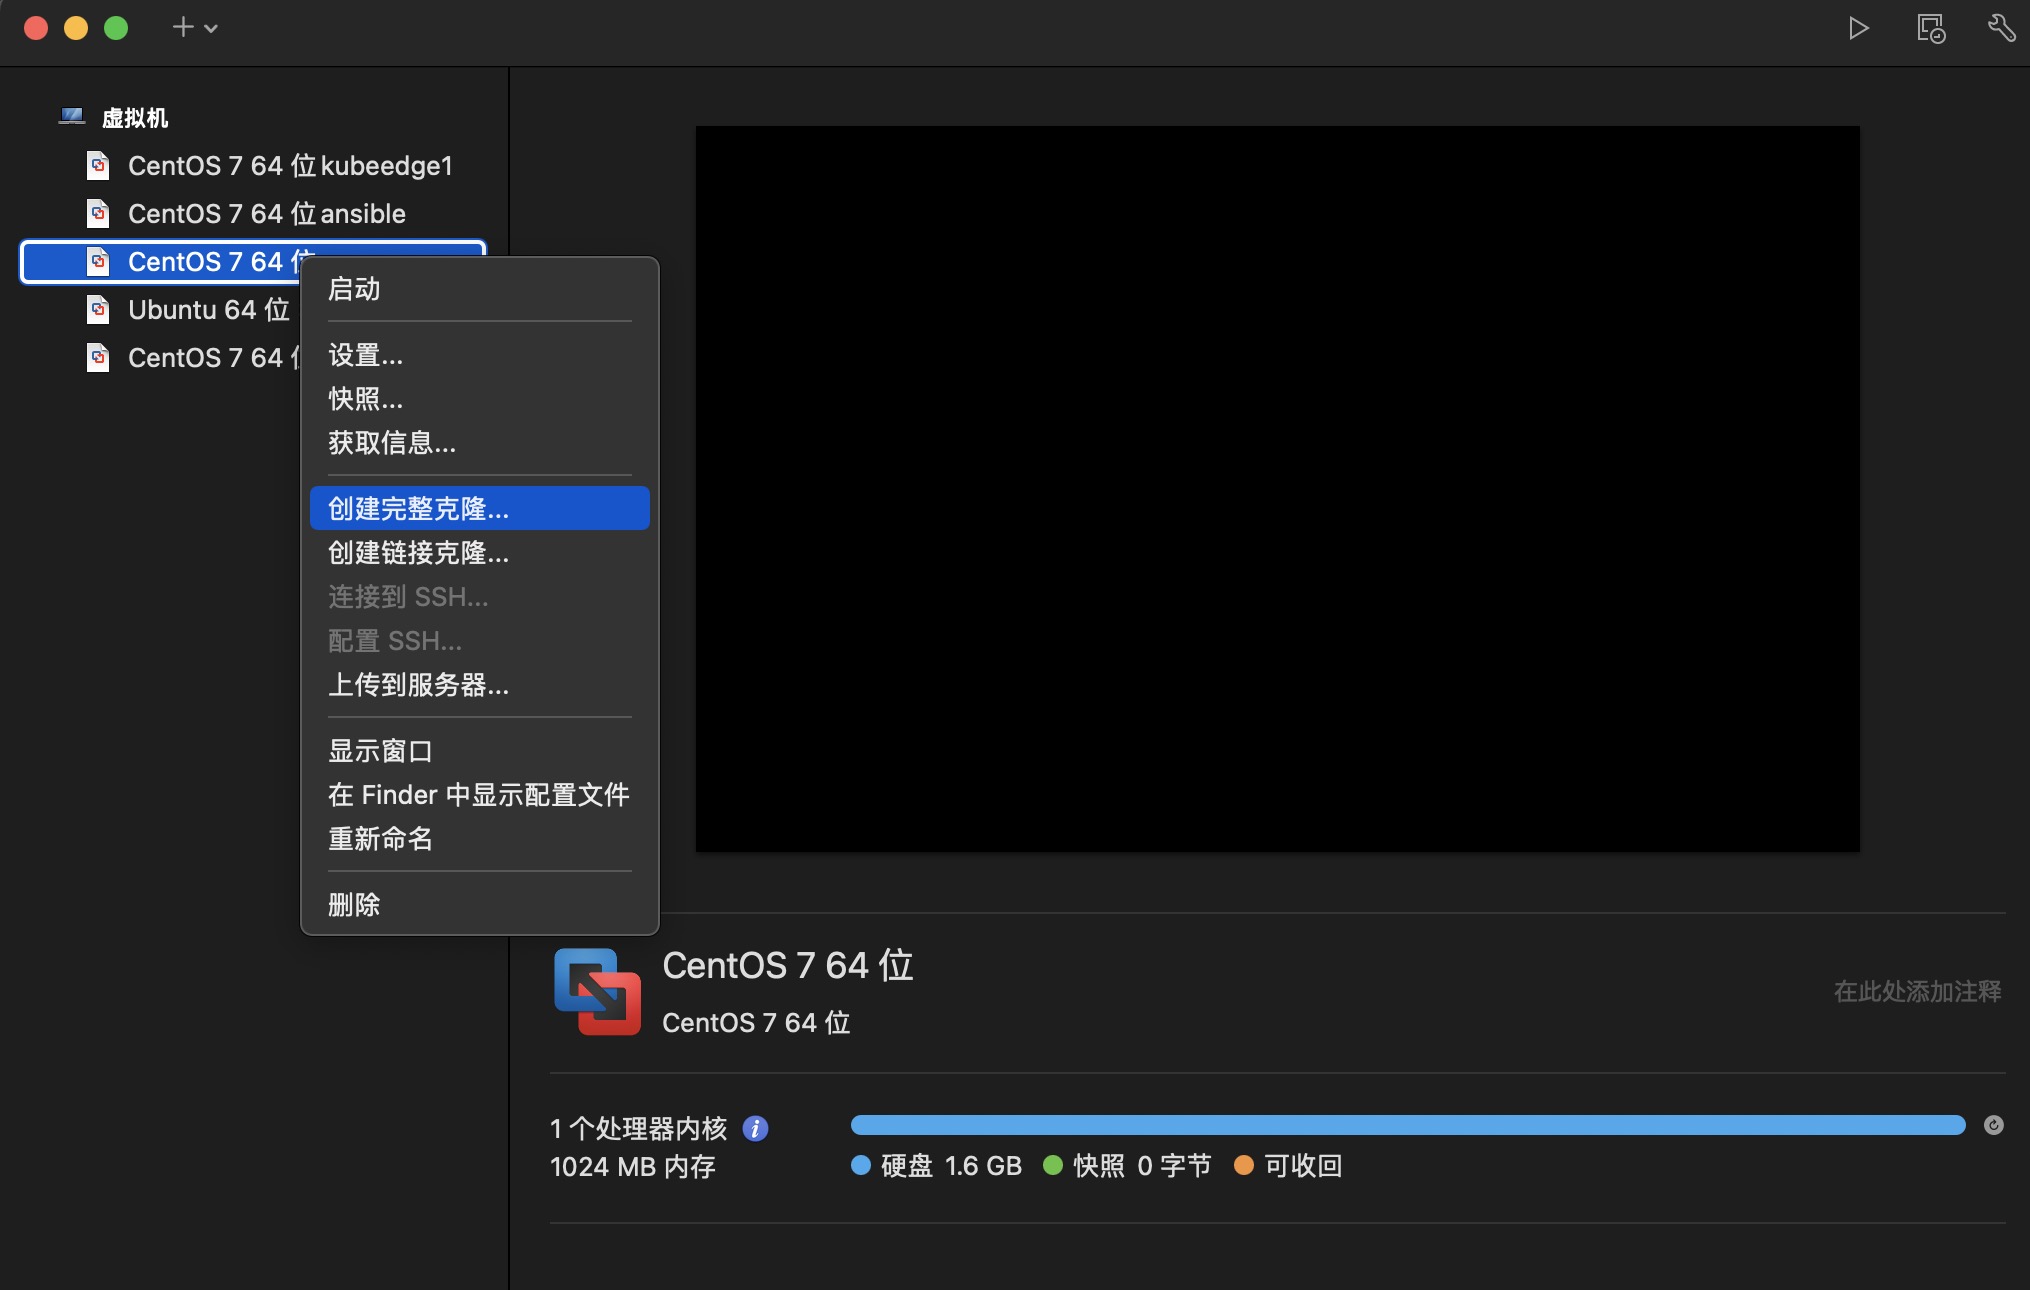Click the file icon of the highlighted CentOS VM
Screen dimensions: 2030x1290
click(x=98, y=261)
